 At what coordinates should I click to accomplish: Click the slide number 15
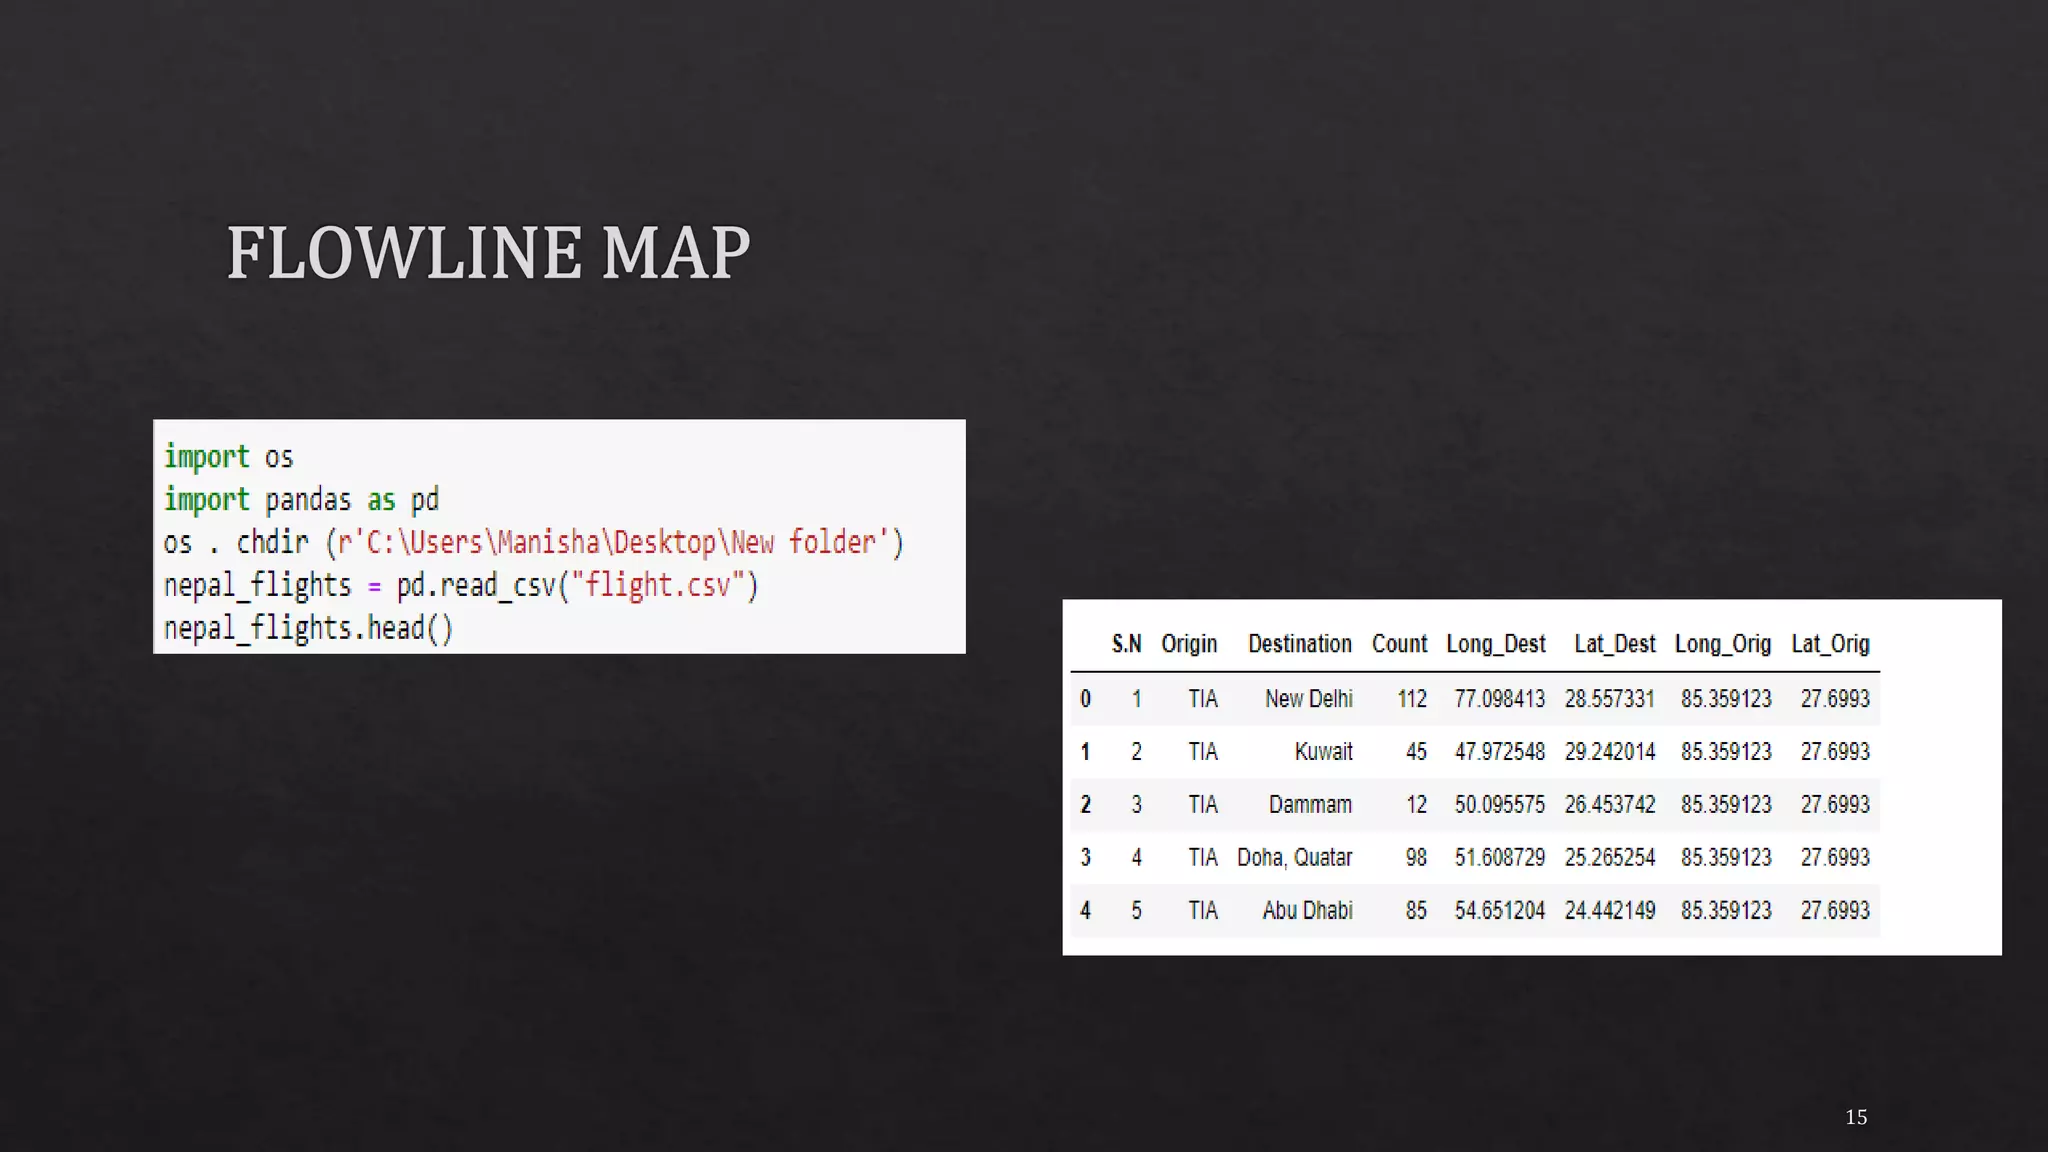1856,1118
